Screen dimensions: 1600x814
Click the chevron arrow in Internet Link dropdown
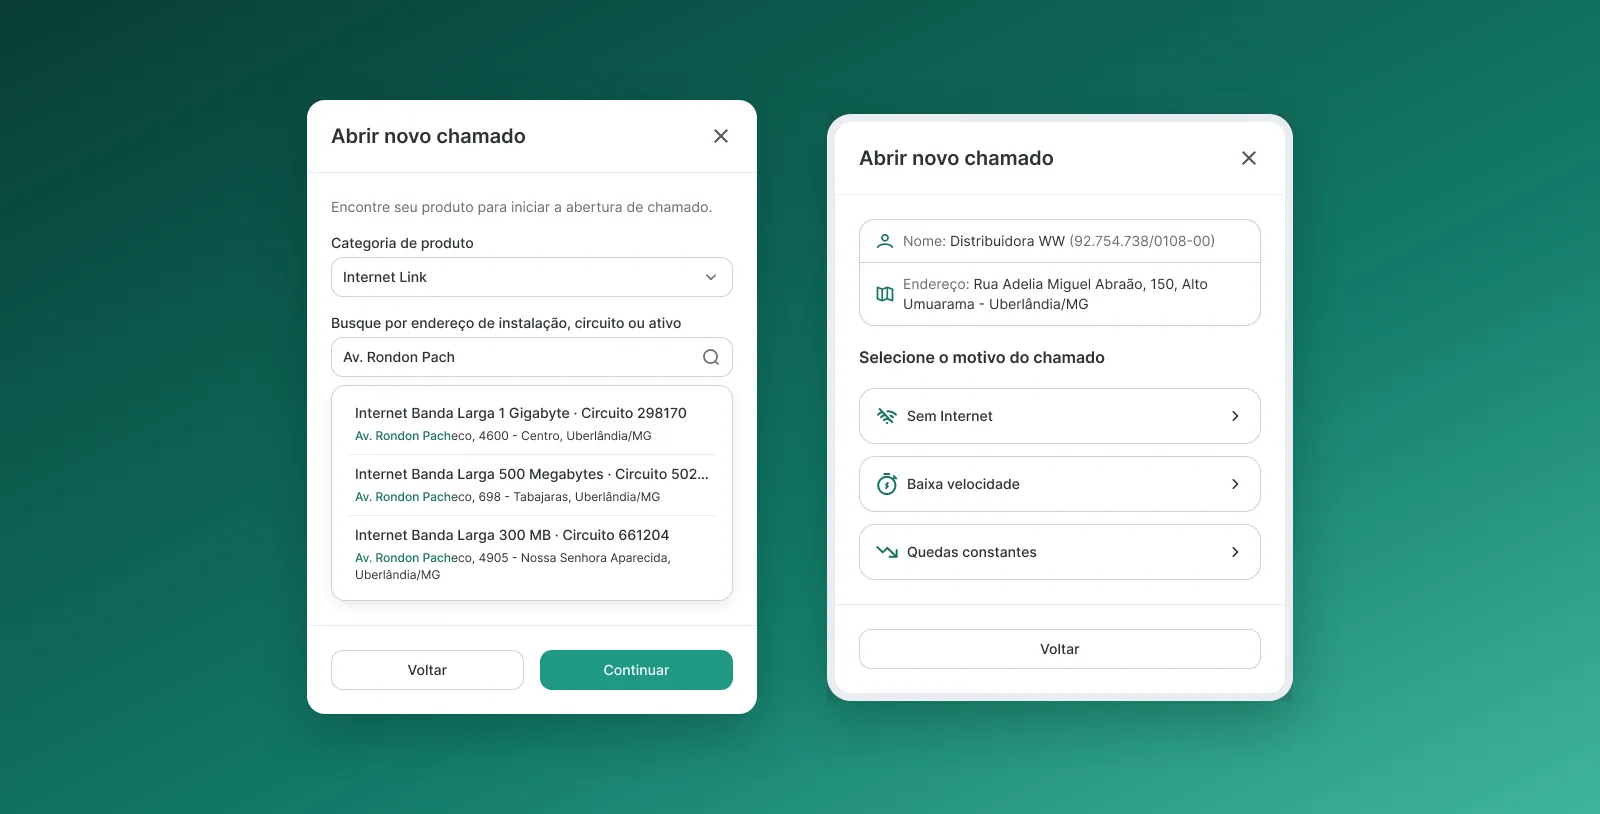coord(711,277)
